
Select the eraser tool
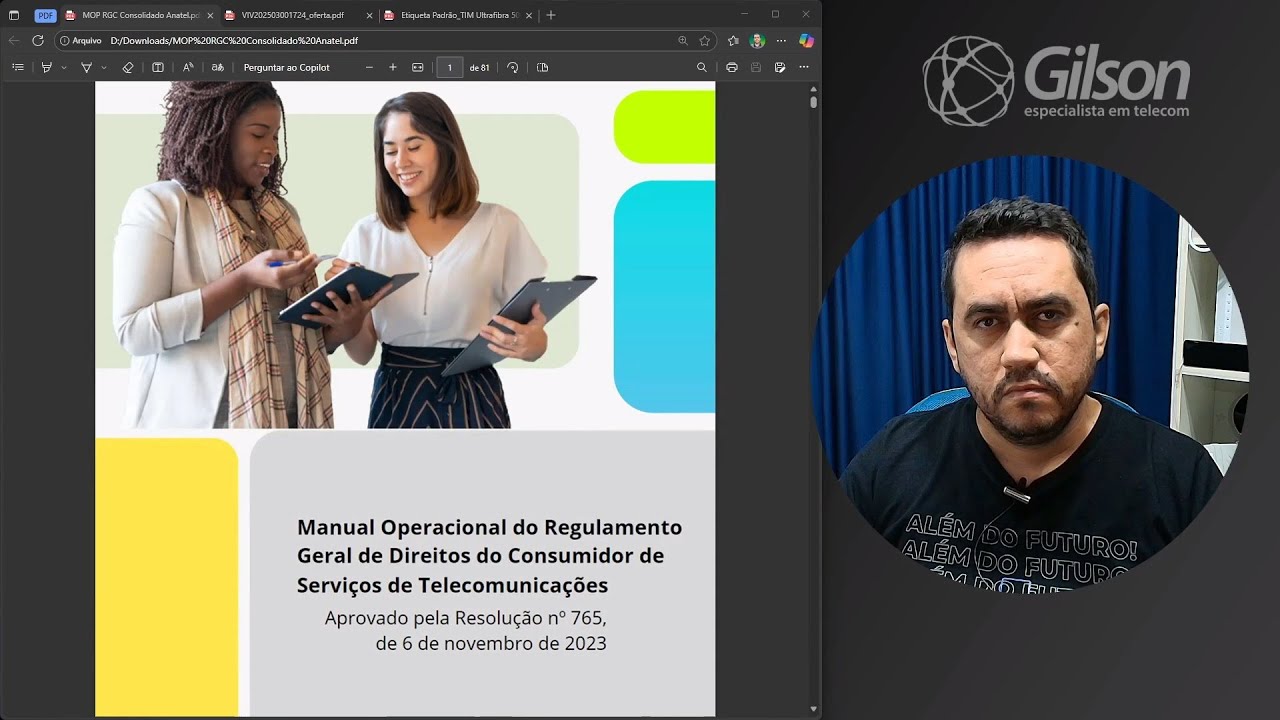(127, 67)
